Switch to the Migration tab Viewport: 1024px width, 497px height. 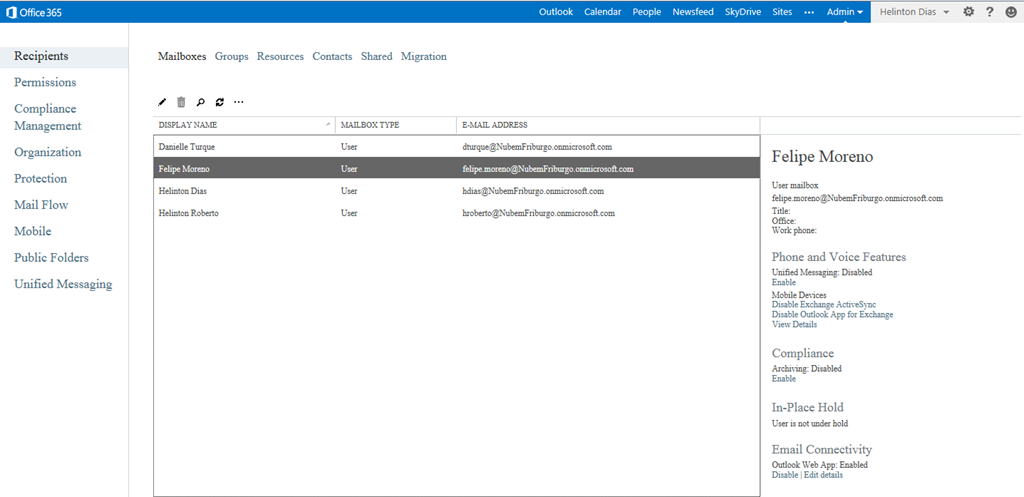pyautogui.click(x=424, y=57)
